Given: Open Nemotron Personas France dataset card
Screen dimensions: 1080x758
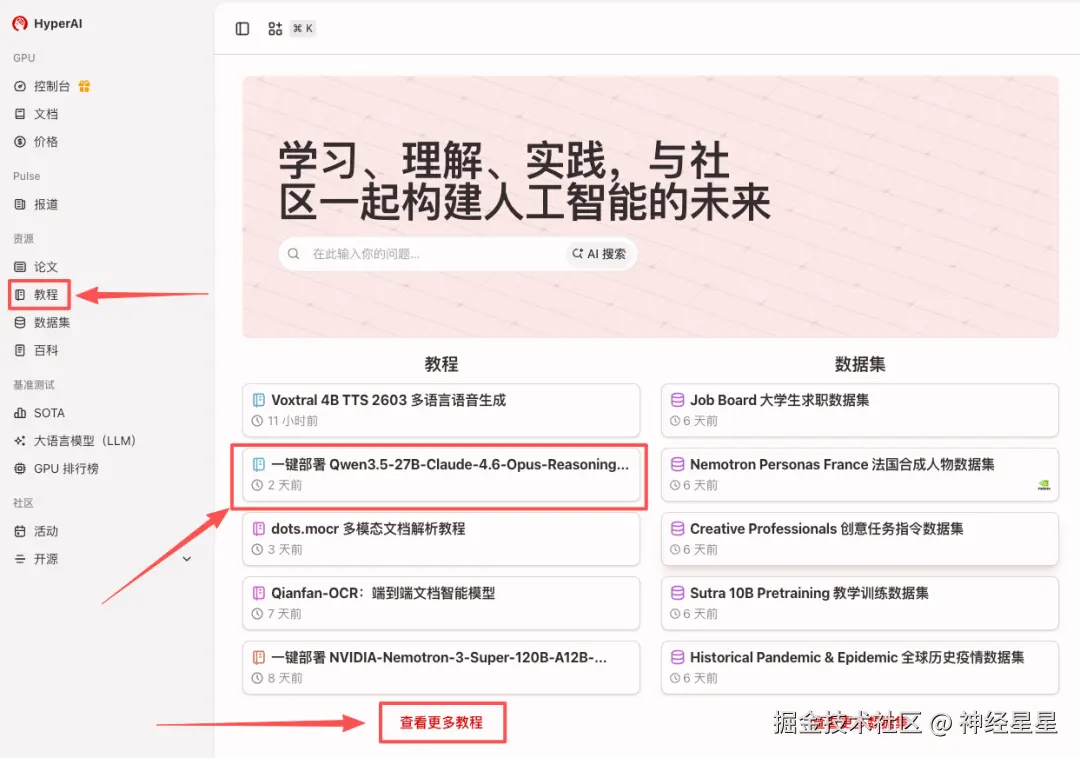Looking at the screenshot, I should pyautogui.click(x=860, y=474).
